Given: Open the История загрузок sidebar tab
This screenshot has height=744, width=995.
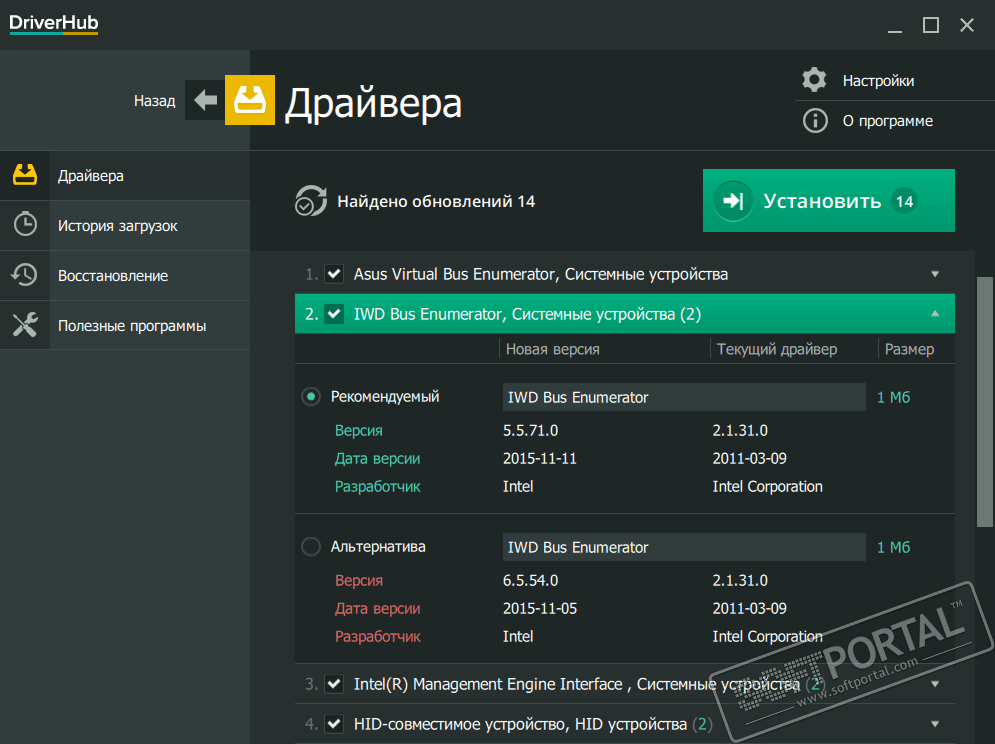Looking at the screenshot, I should click(x=117, y=226).
